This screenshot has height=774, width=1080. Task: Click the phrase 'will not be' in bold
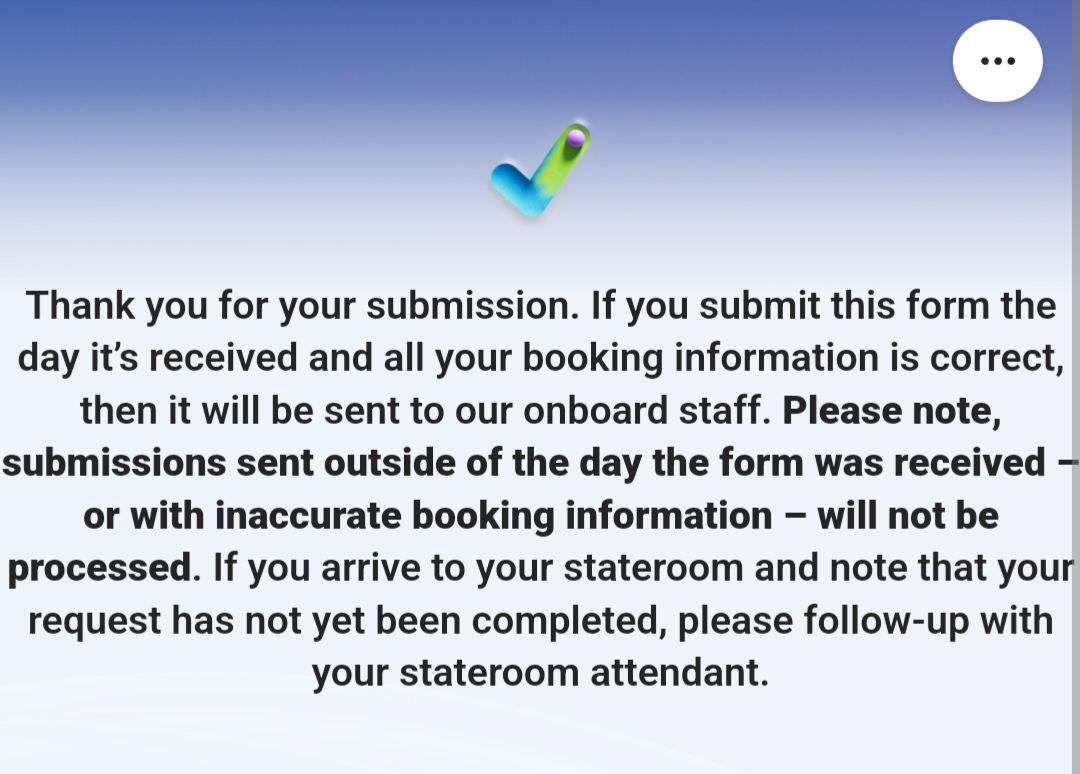coord(908,516)
